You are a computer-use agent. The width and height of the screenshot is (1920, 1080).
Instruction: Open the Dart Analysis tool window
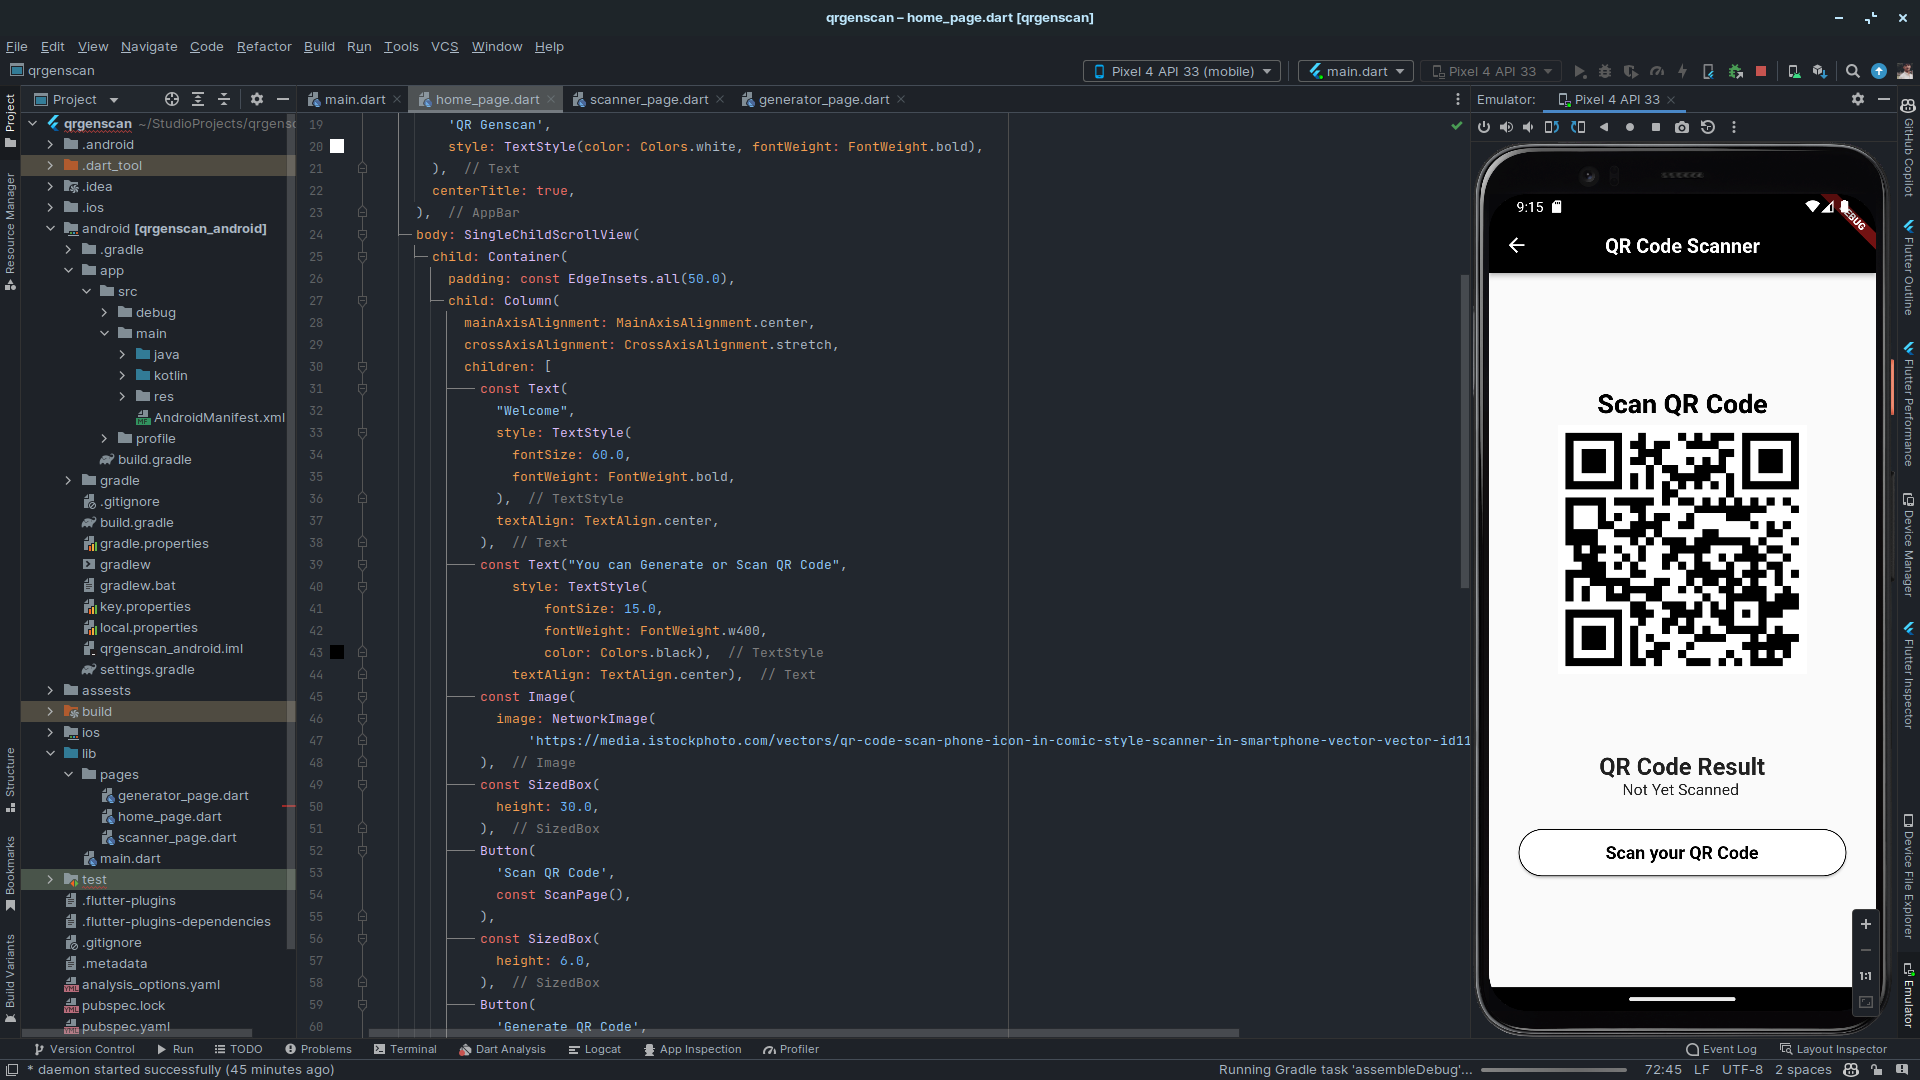point(502,1049)
